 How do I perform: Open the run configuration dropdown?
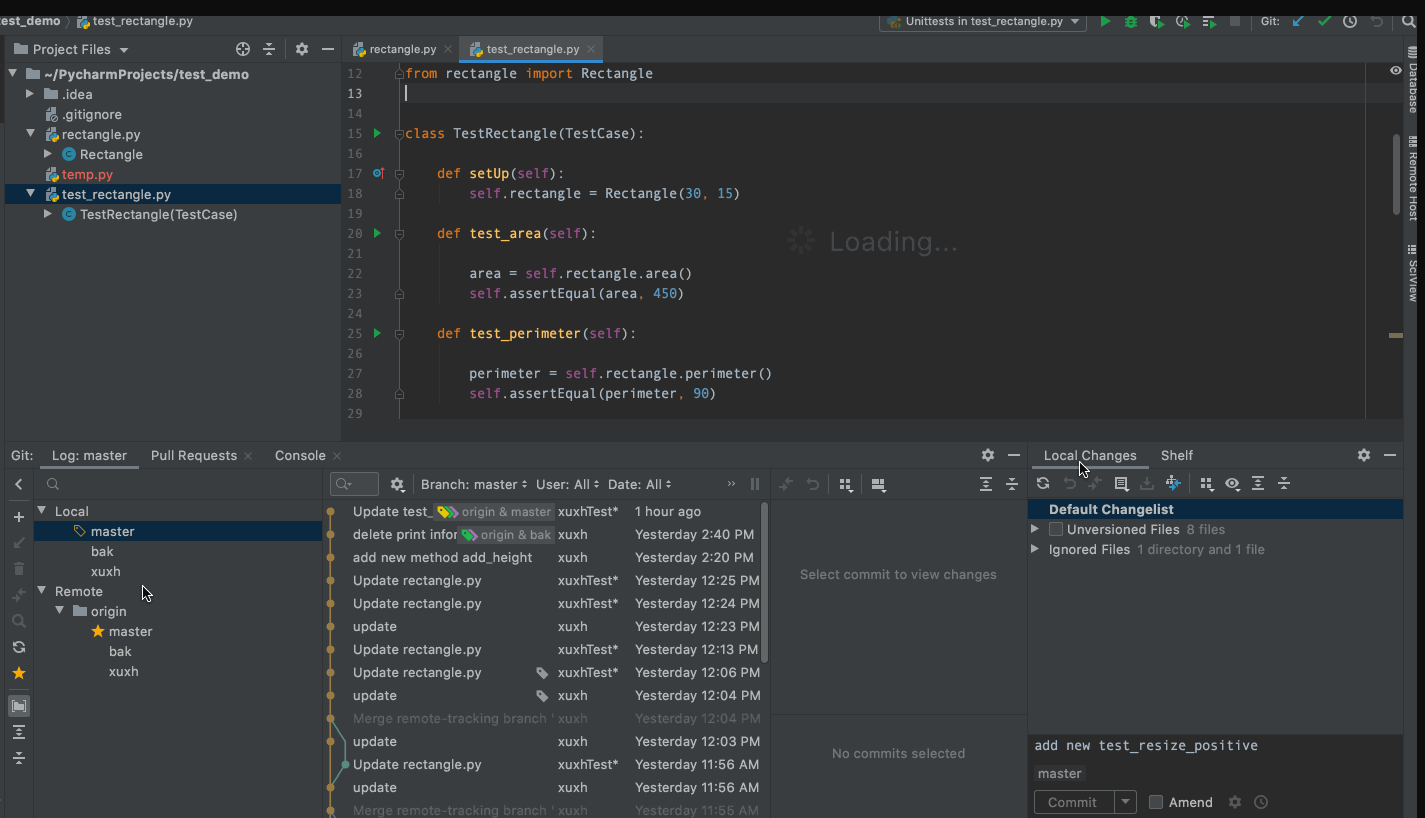983,21
